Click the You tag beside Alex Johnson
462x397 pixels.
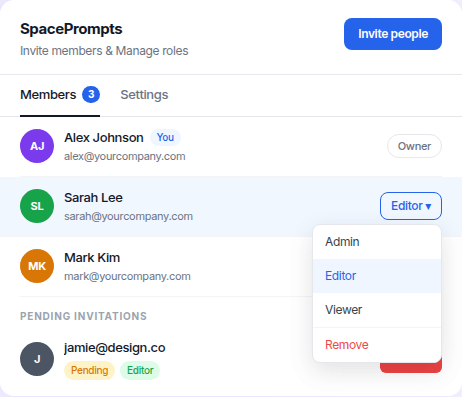coord(165,137)
